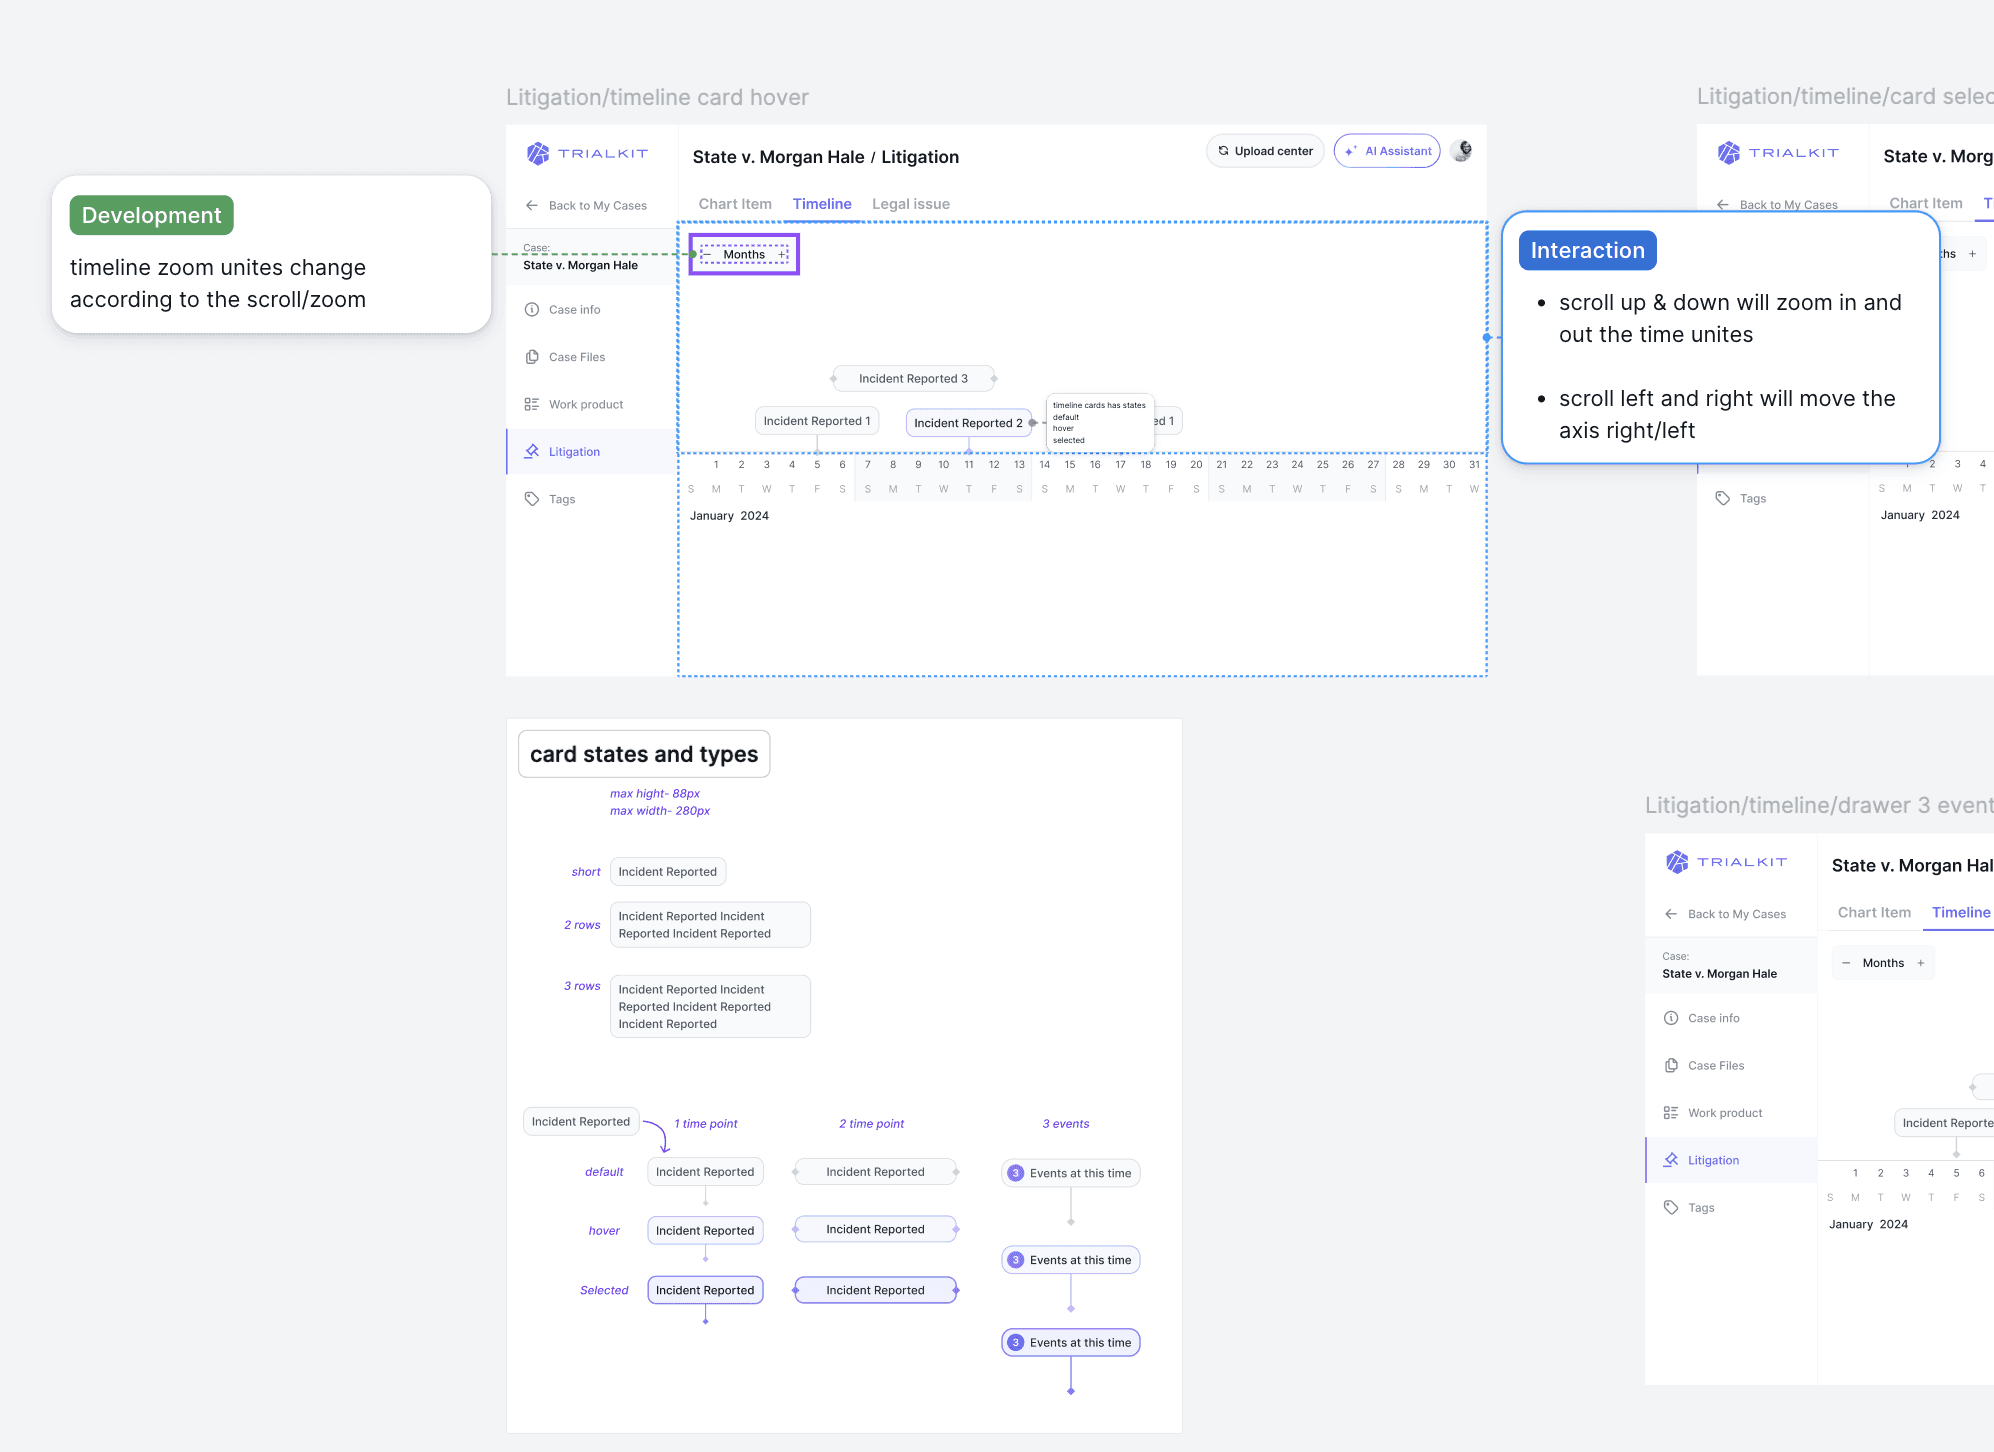Click the default Events at this time card

[x=1070, y=1173]
